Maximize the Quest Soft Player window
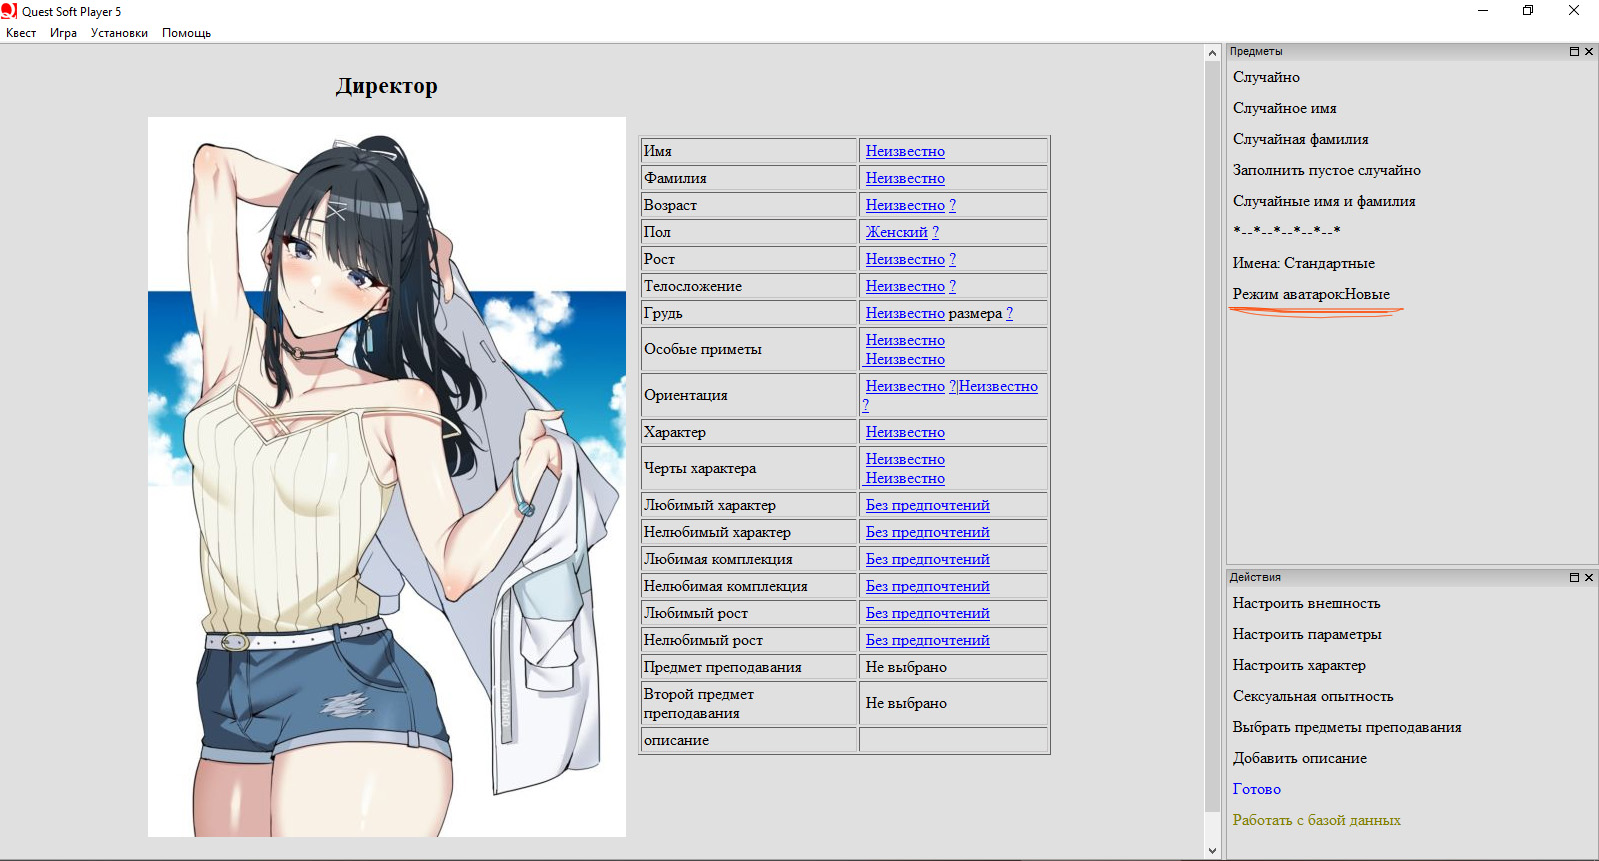This screenshot has width=1599, height=861. pyautogui.click(x=1528, y=11)
